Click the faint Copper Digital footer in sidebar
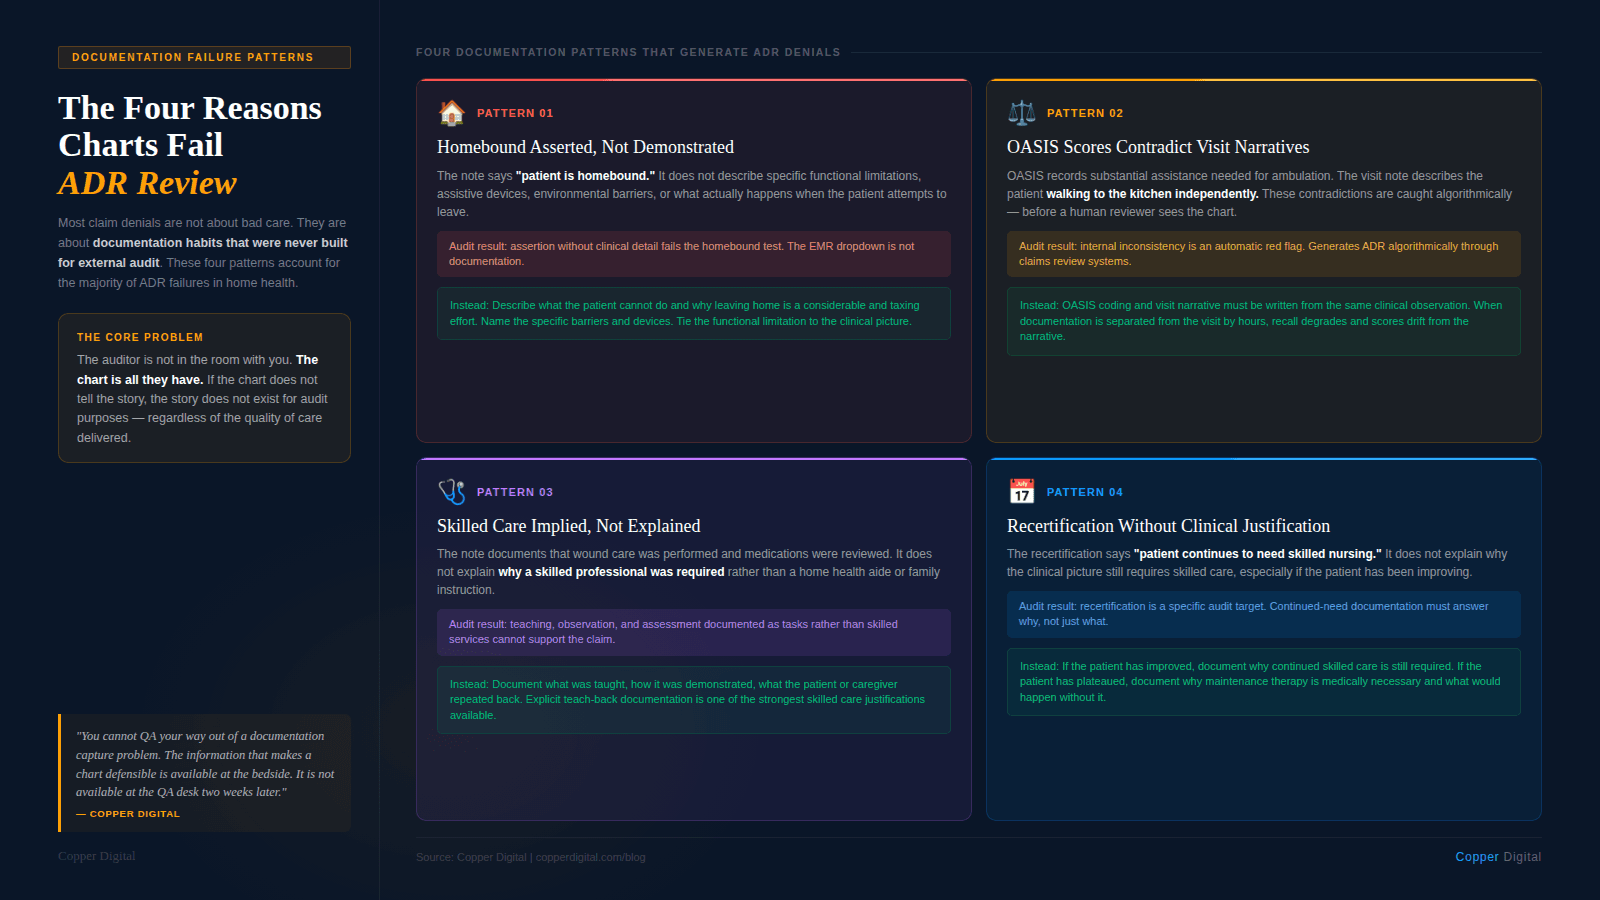 (x=96, y=856)
